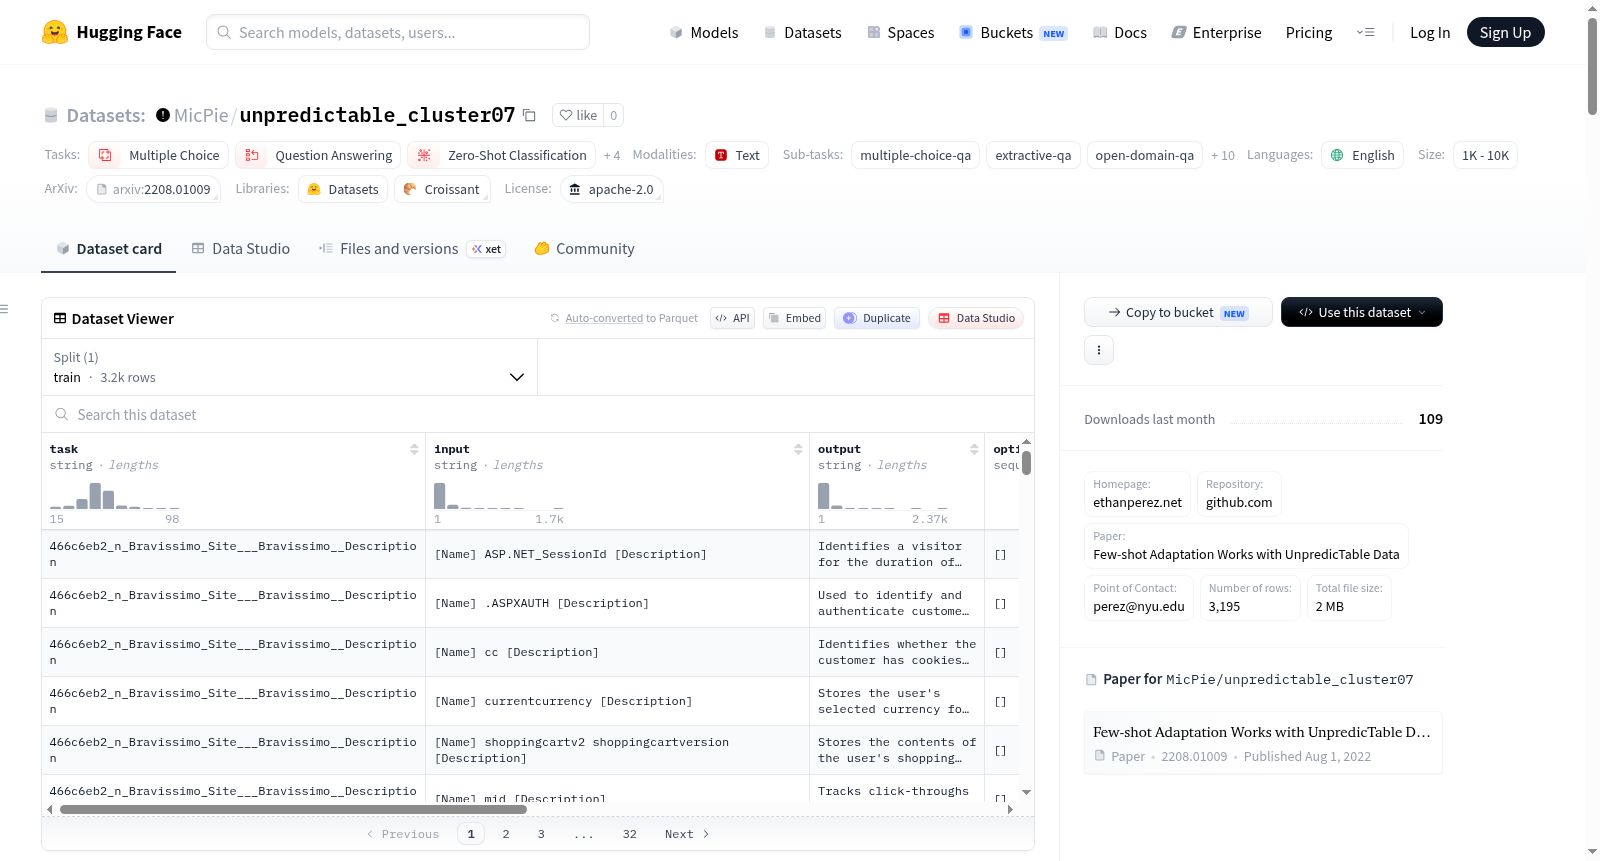This screenshot has width=1600, height=861.
Task: Duplicate the dataset
Action: 877,318
